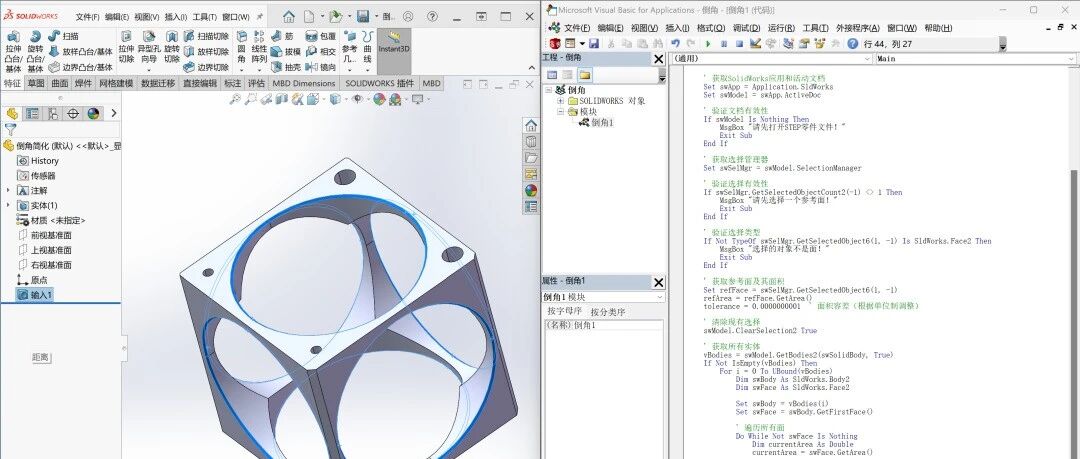The height and width of the screenshot is (459, 1080).
Task: Open the DisplayManager color sphere tab
Action: 93,114
